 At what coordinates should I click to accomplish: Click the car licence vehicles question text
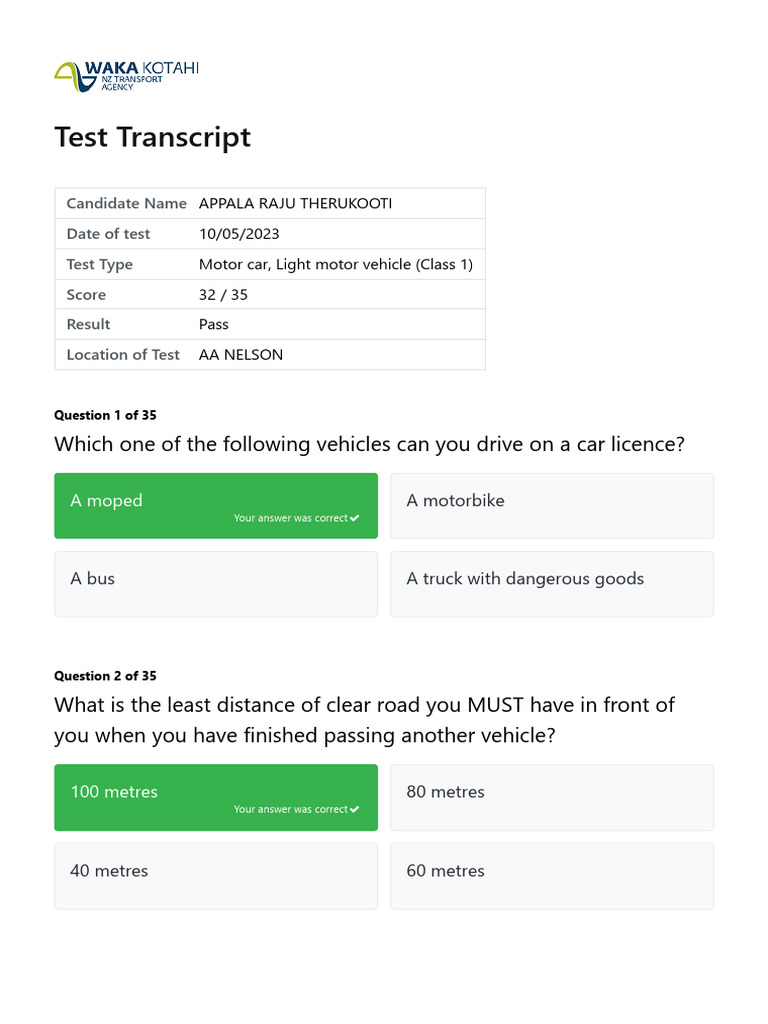click(x=369, y=444)
